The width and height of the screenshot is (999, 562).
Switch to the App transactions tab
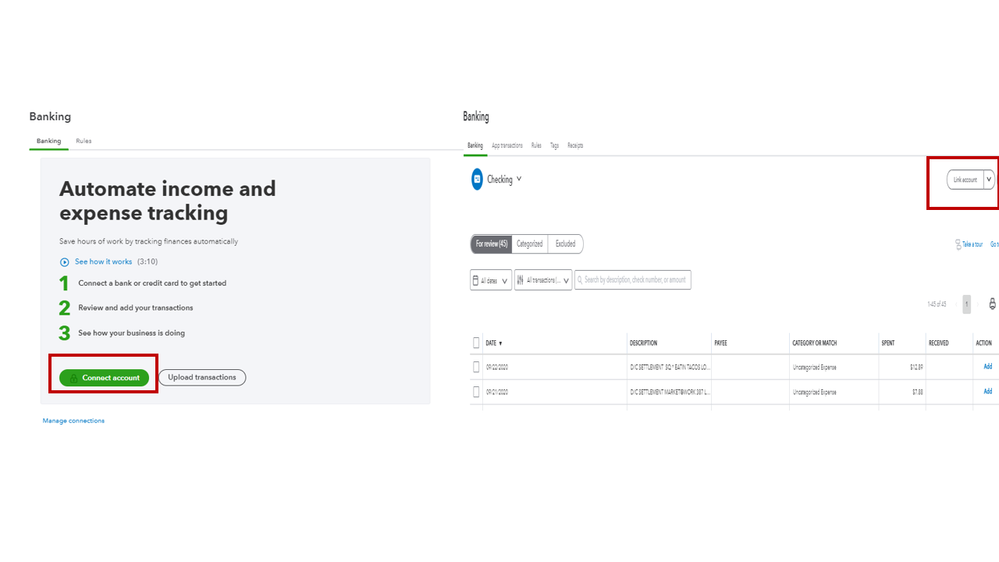point(507,146)
